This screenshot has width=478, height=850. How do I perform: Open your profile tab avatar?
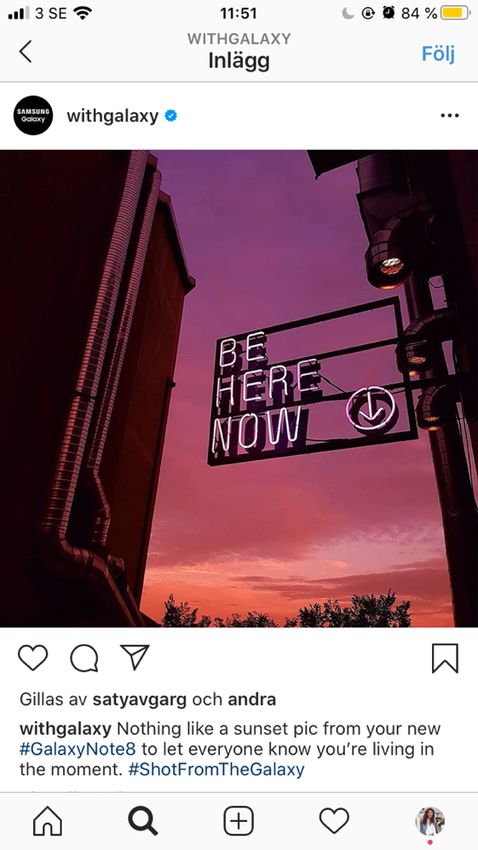(430, 822)
